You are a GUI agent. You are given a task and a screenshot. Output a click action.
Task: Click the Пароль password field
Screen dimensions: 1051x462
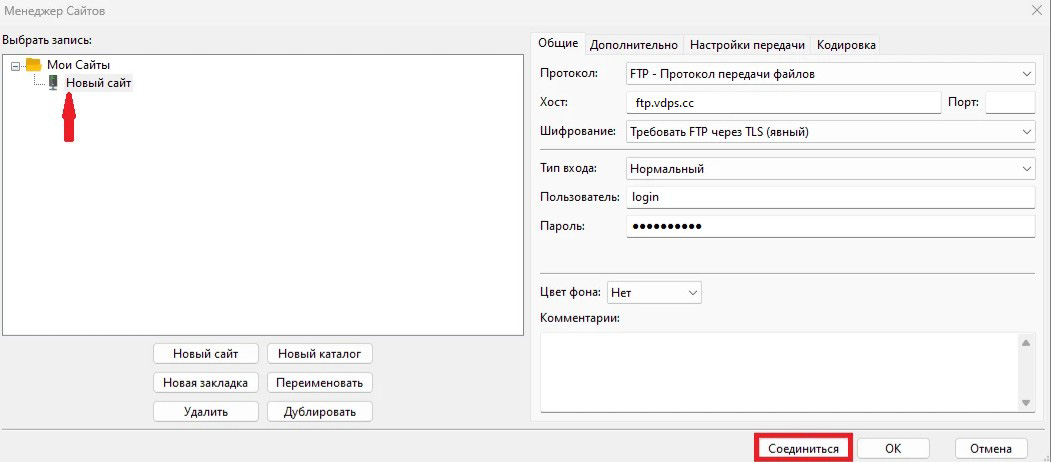click(x=830, y=226)
